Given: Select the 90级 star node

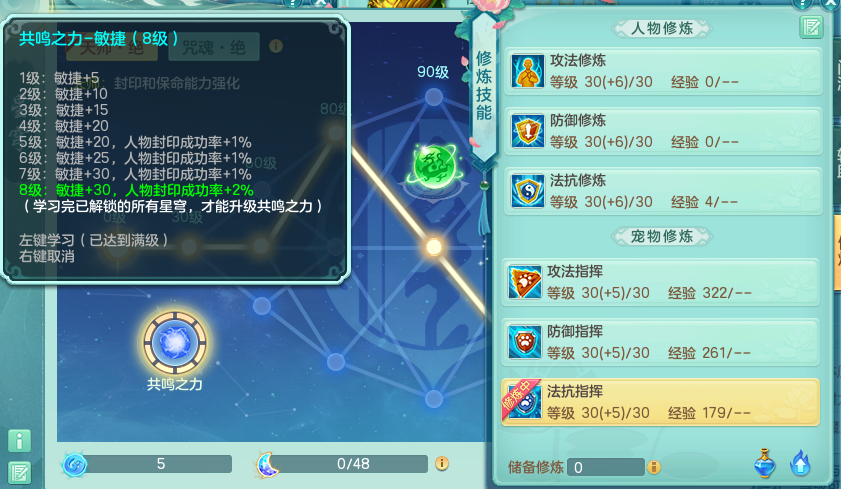Looking at the screenshot, I should (x=433, y=97).
